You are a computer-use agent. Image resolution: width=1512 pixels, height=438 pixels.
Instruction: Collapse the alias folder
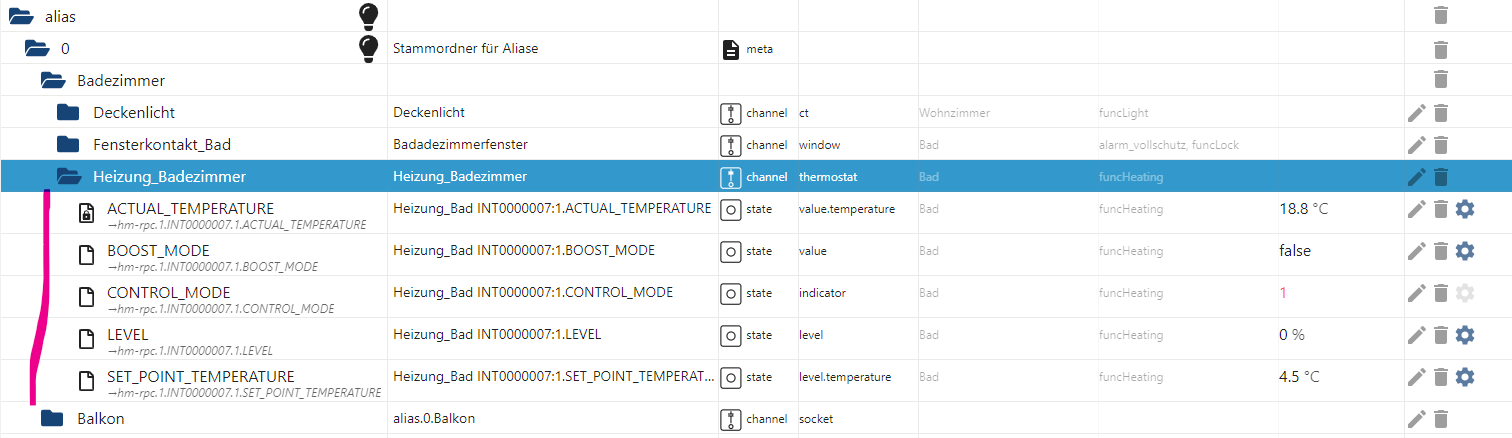tap(21, 16)
